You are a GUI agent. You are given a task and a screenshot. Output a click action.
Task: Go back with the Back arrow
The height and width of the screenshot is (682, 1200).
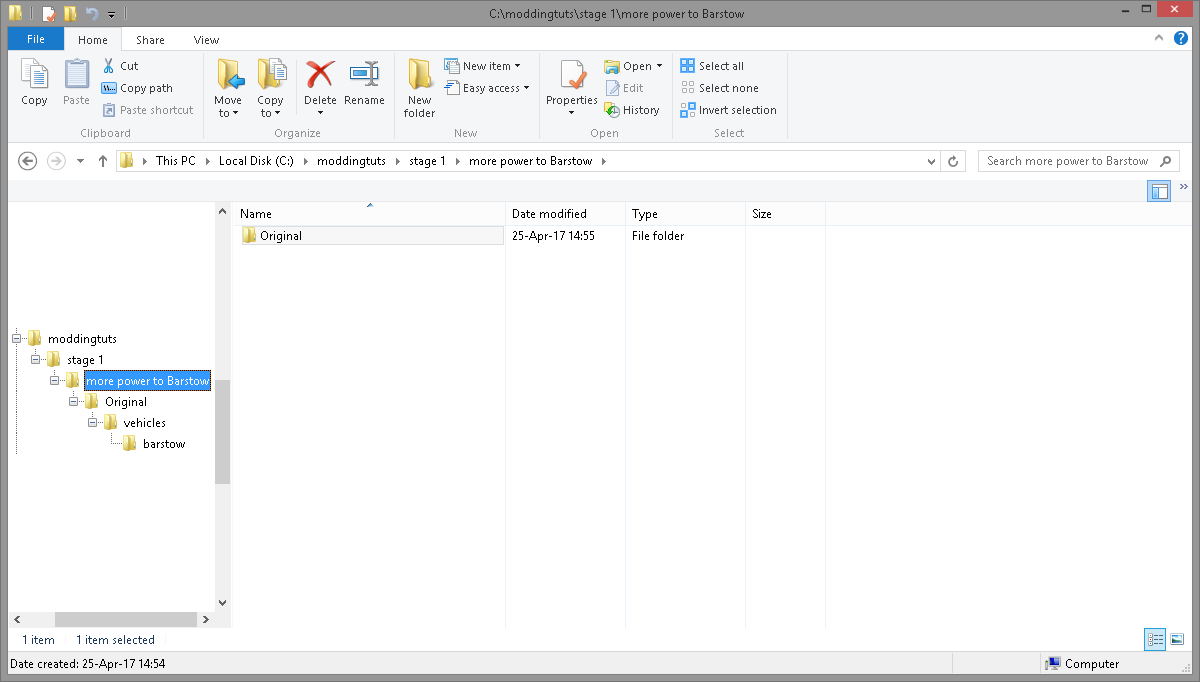28,161
